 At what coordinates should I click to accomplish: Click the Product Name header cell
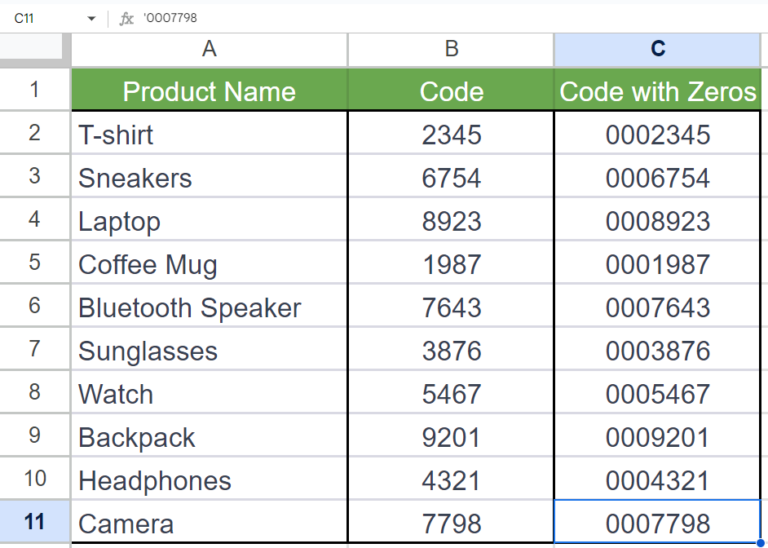tap(209, 91)
